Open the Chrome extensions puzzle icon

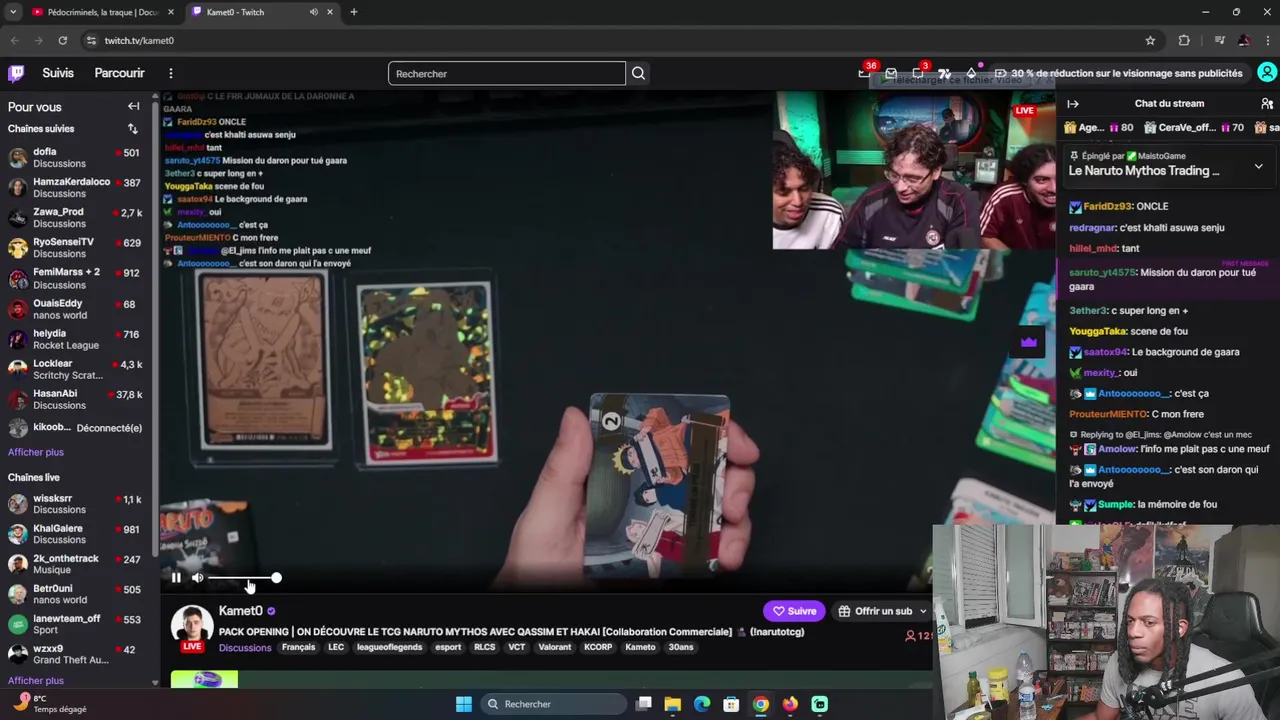[x=1184, y=40]
